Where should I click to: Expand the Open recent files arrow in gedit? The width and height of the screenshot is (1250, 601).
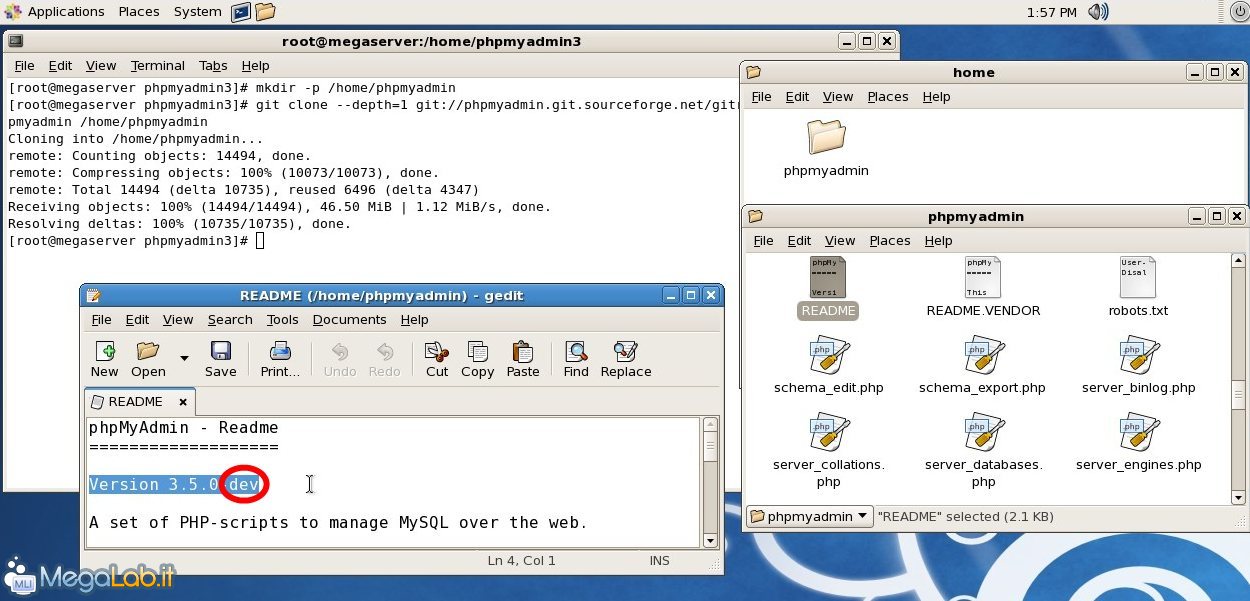[184, 358]
